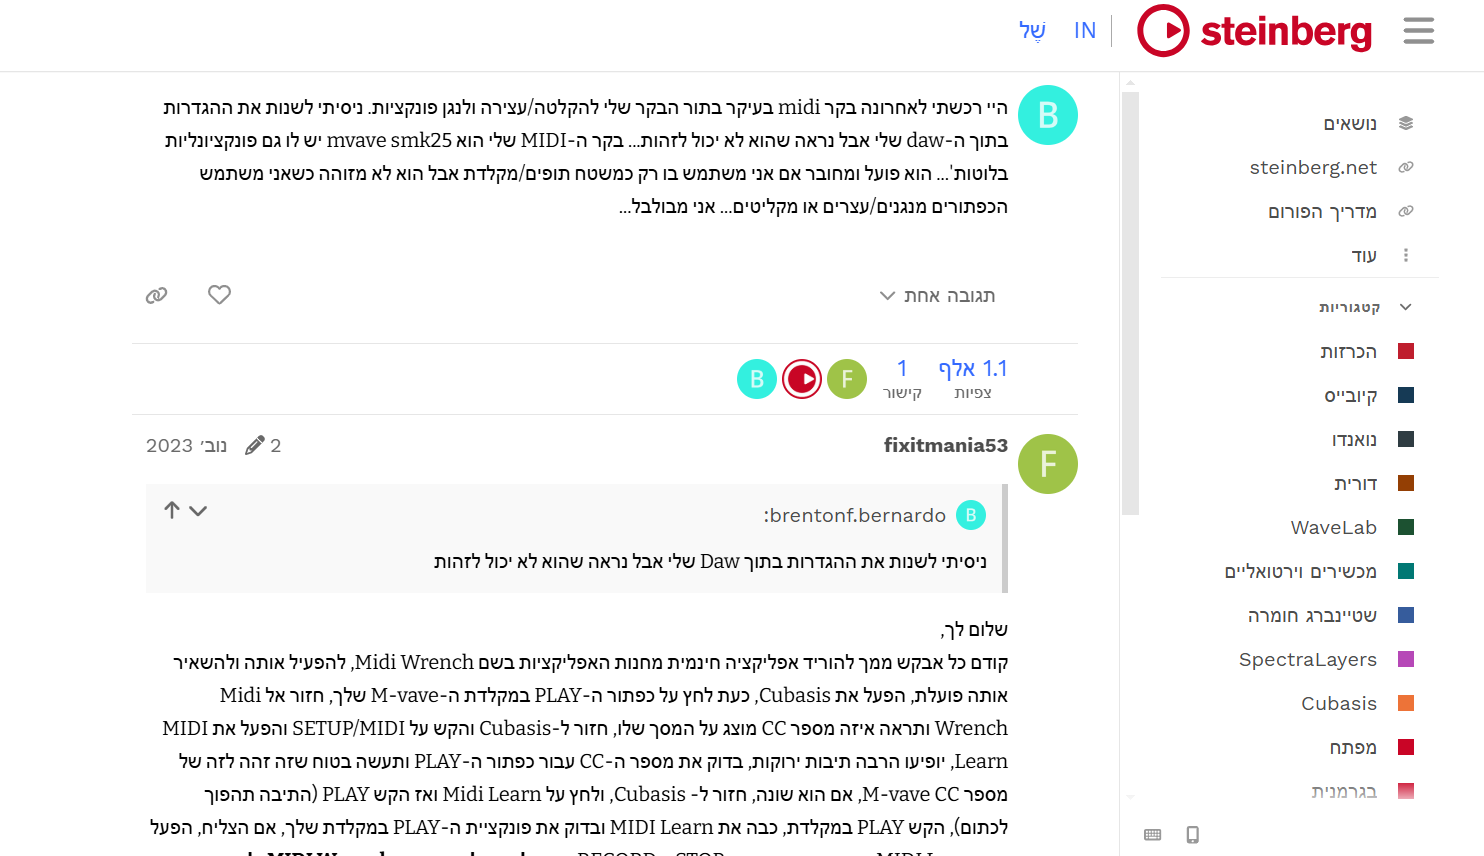Click the red swatch beside הכרזות
Viewport: 1484px width, 856px height.
[x=1406, y=352]
